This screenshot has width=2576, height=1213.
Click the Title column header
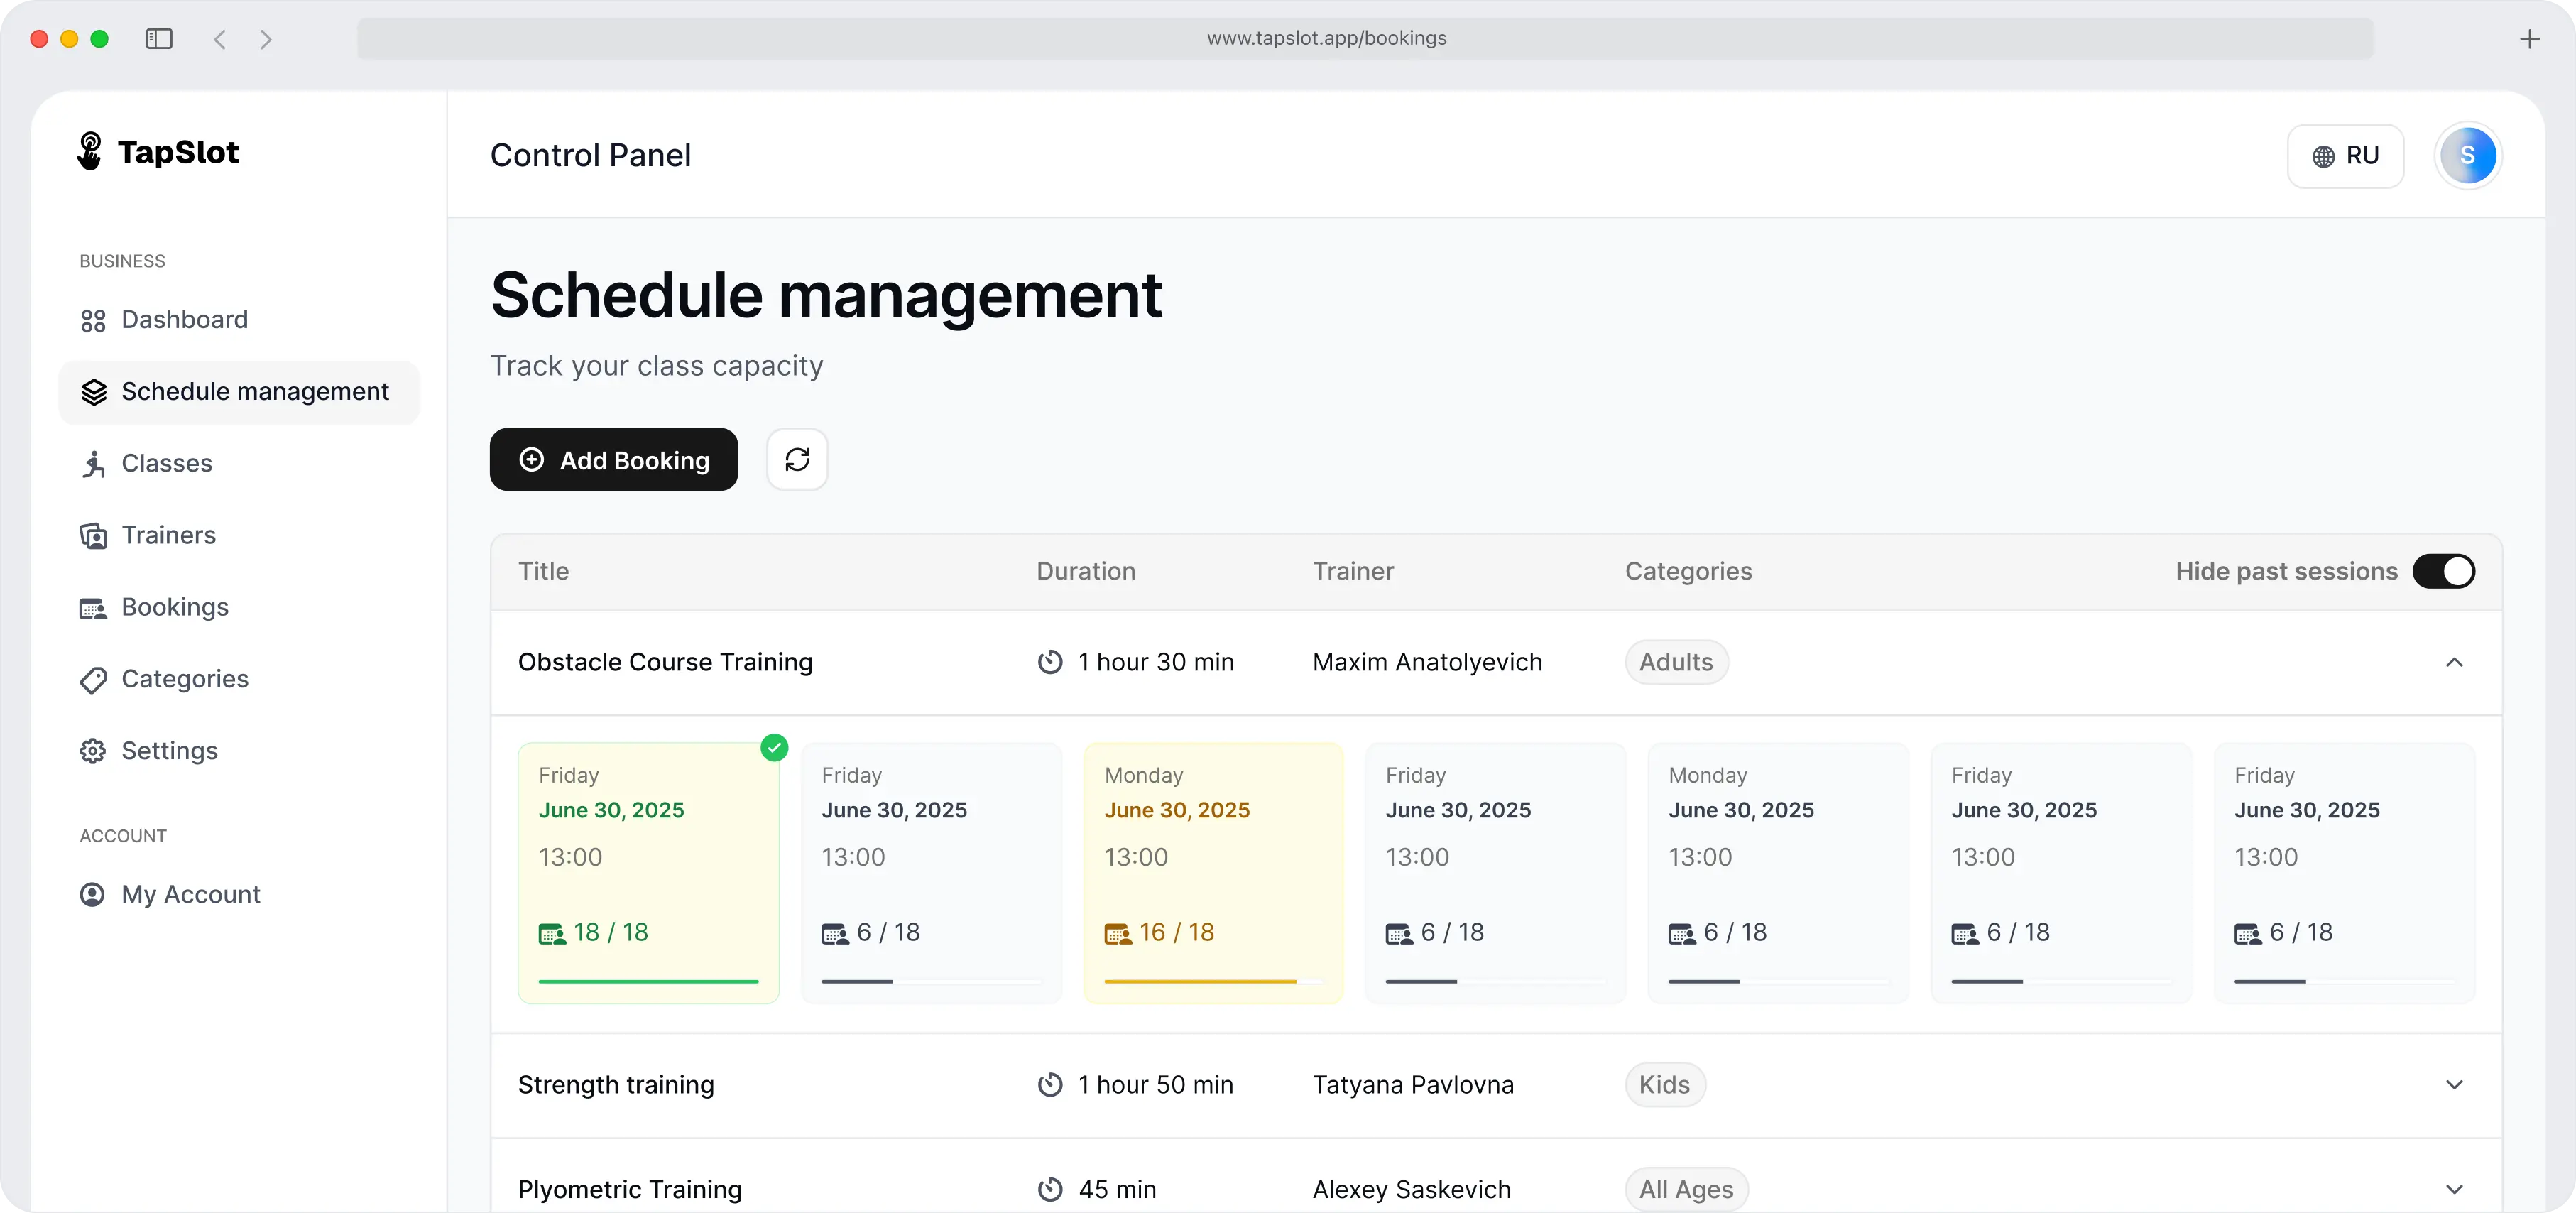coord(543,572)
